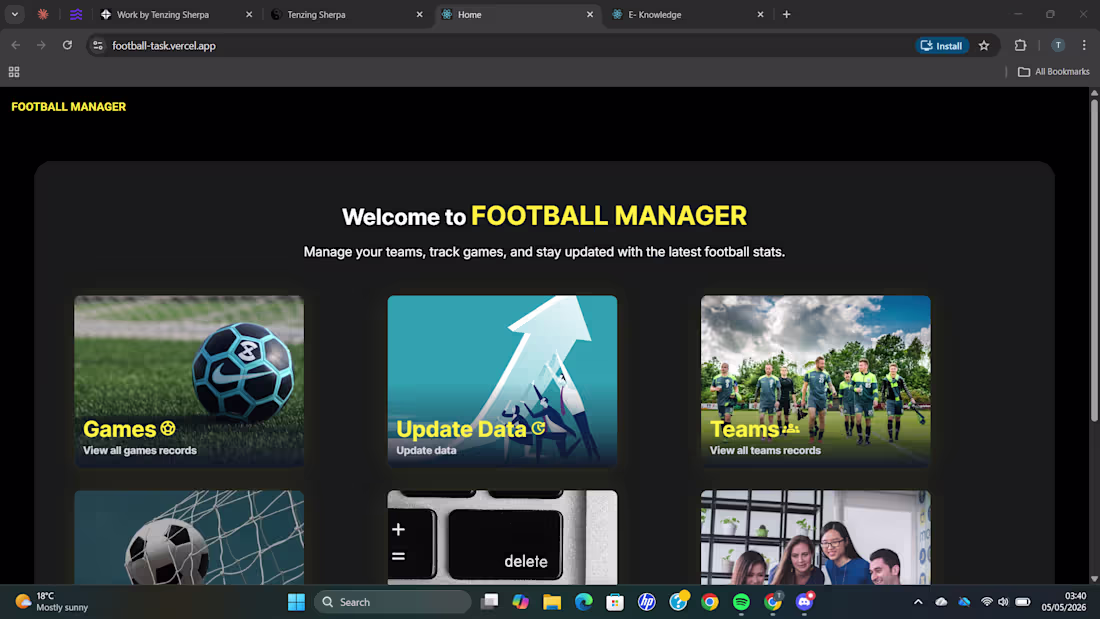
Task: Open the Chrome icon with profile badge
Action: click(x=773, y=602)
